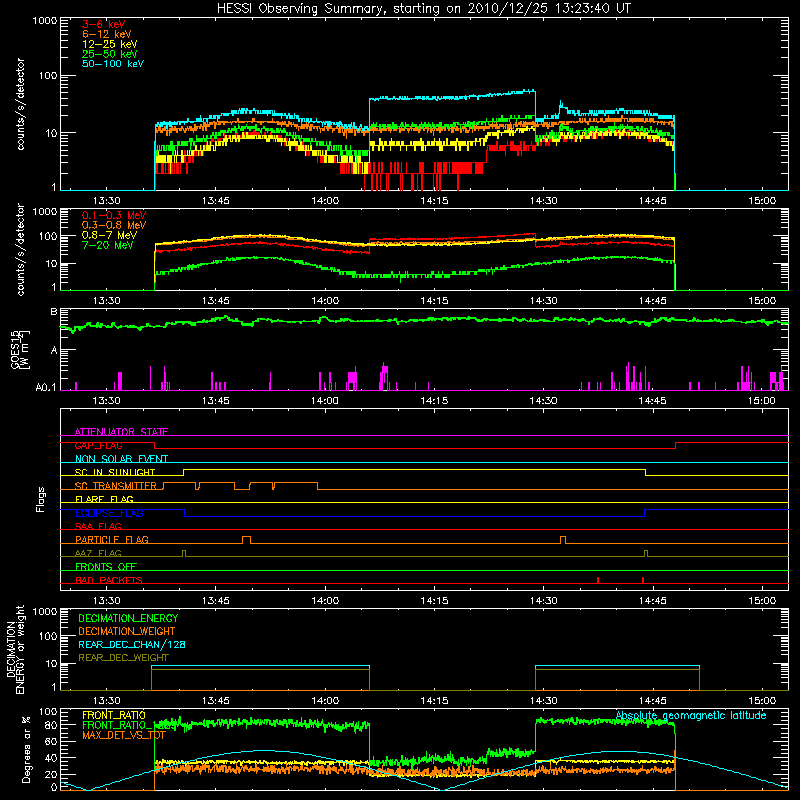Click the A0.1 tick label on GOES axis
The width and height of the screenshot is (800, 800).
point(46,388)
